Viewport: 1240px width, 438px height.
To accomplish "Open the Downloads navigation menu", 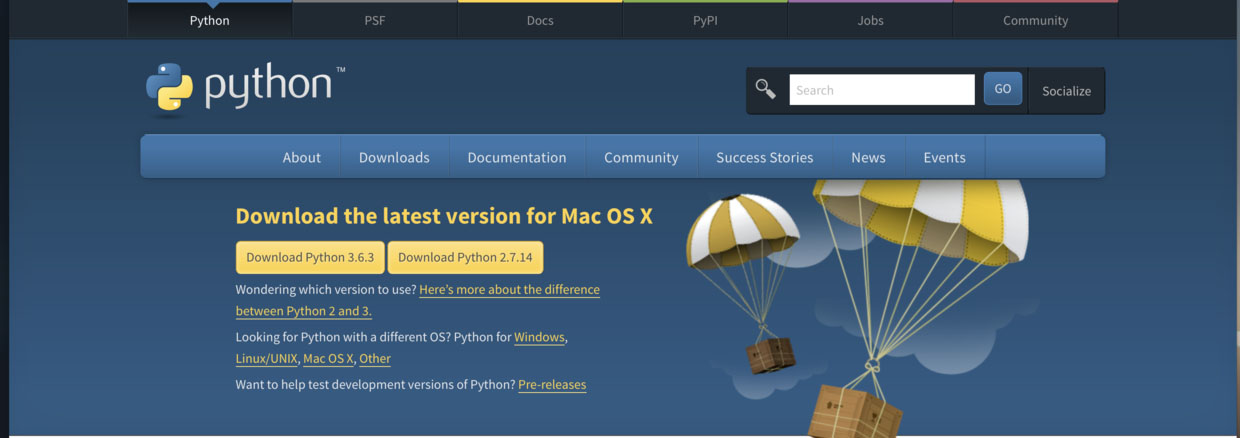I will click(394, 157).
